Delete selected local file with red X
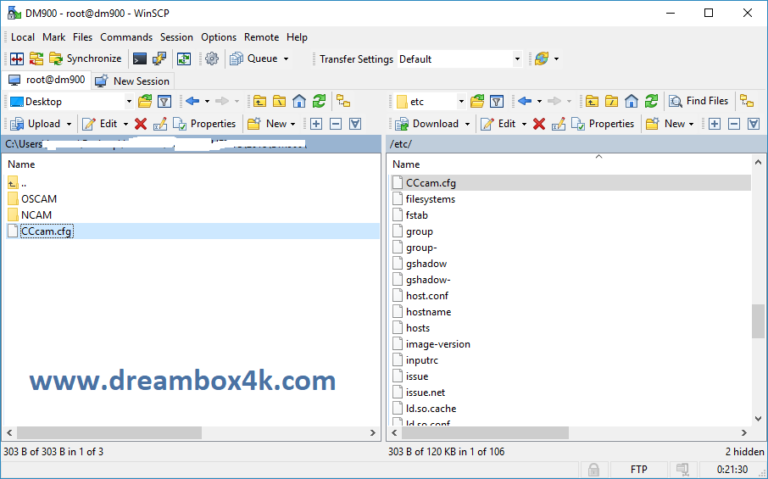Viewport: 768px width, 479px height. click(141, 124)
